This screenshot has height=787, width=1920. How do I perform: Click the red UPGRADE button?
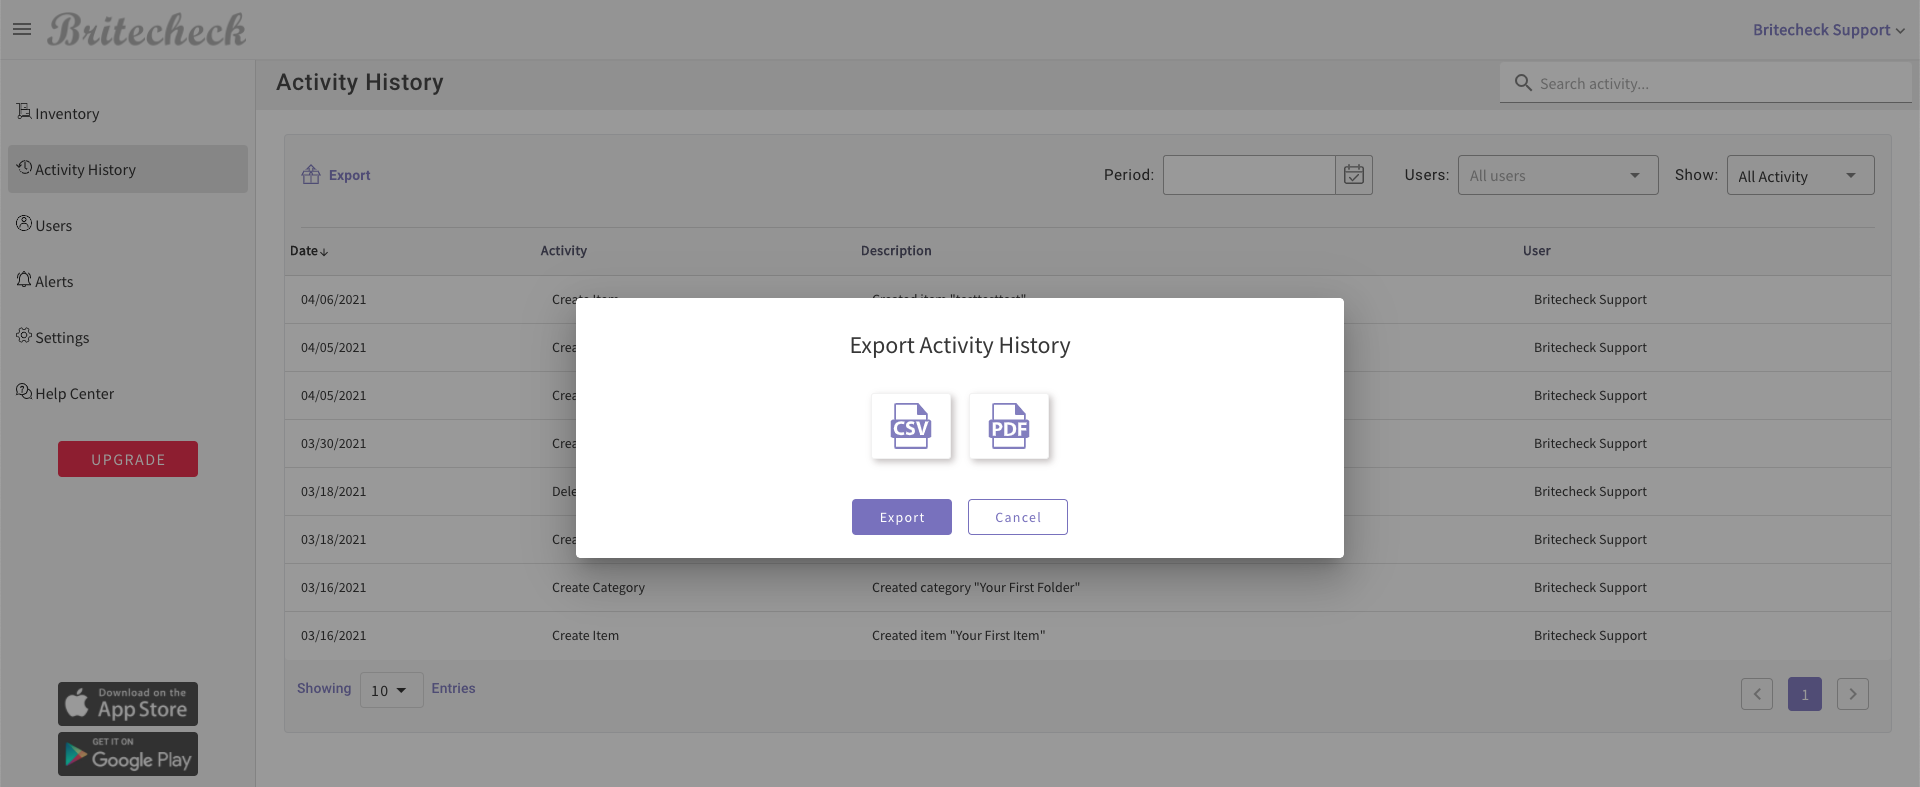click(x=128, y=459)
